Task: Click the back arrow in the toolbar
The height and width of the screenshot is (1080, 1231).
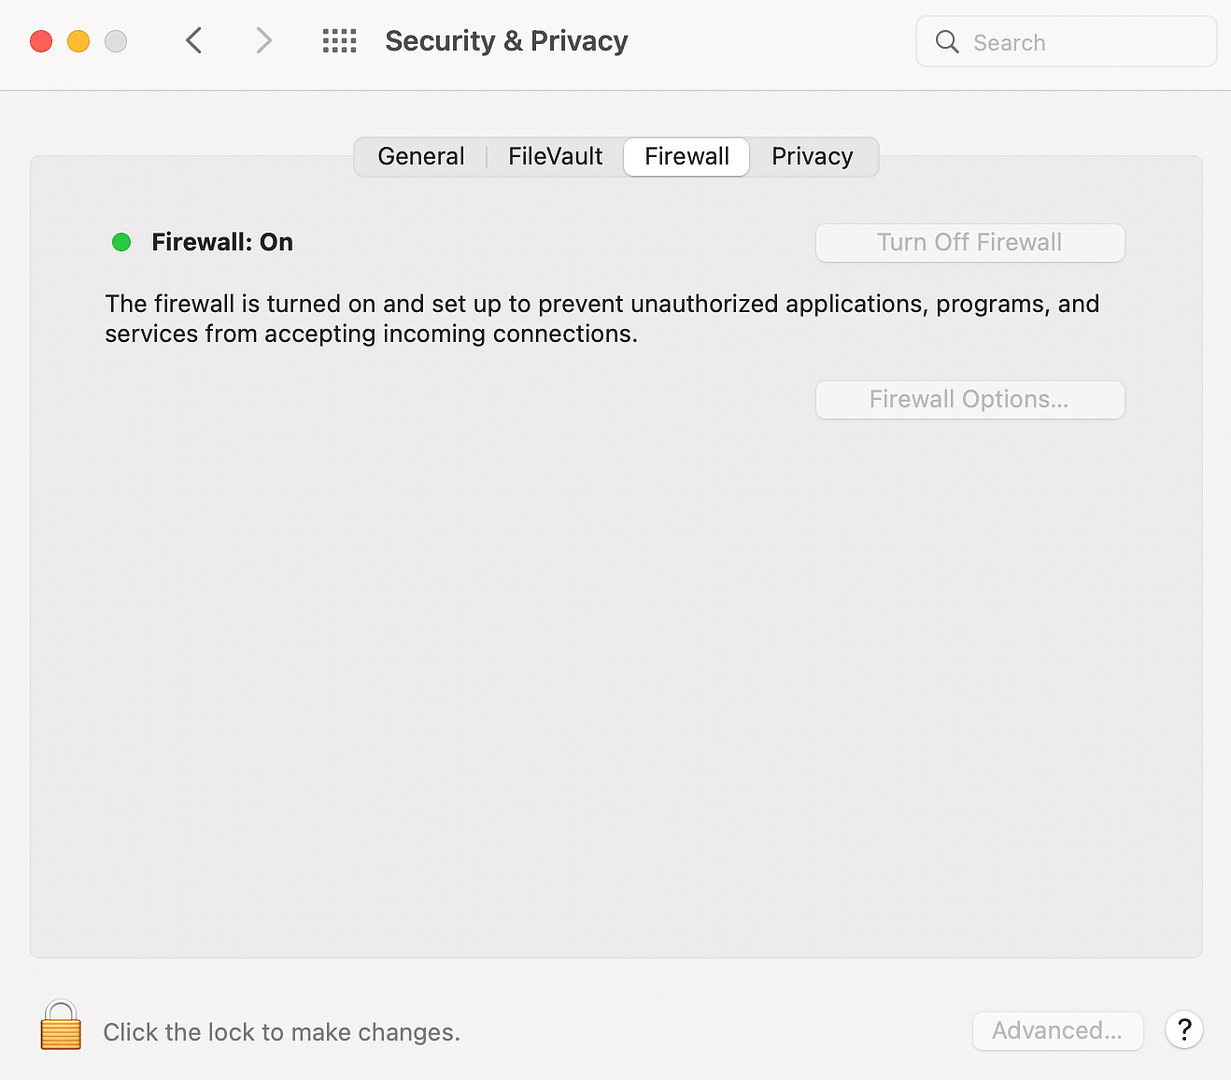Action: (193, 41)
